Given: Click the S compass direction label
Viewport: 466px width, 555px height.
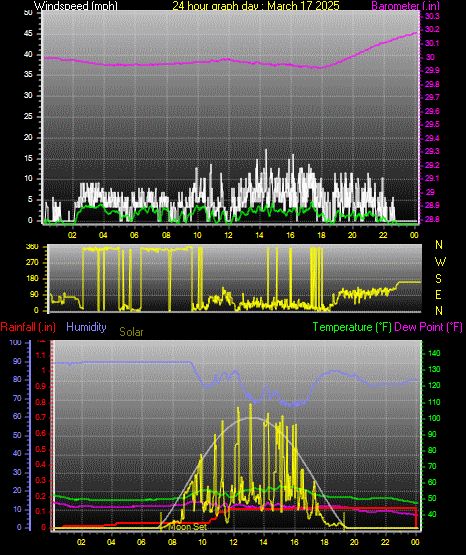Looking at the screenshot, I should (x=438, y=279).
